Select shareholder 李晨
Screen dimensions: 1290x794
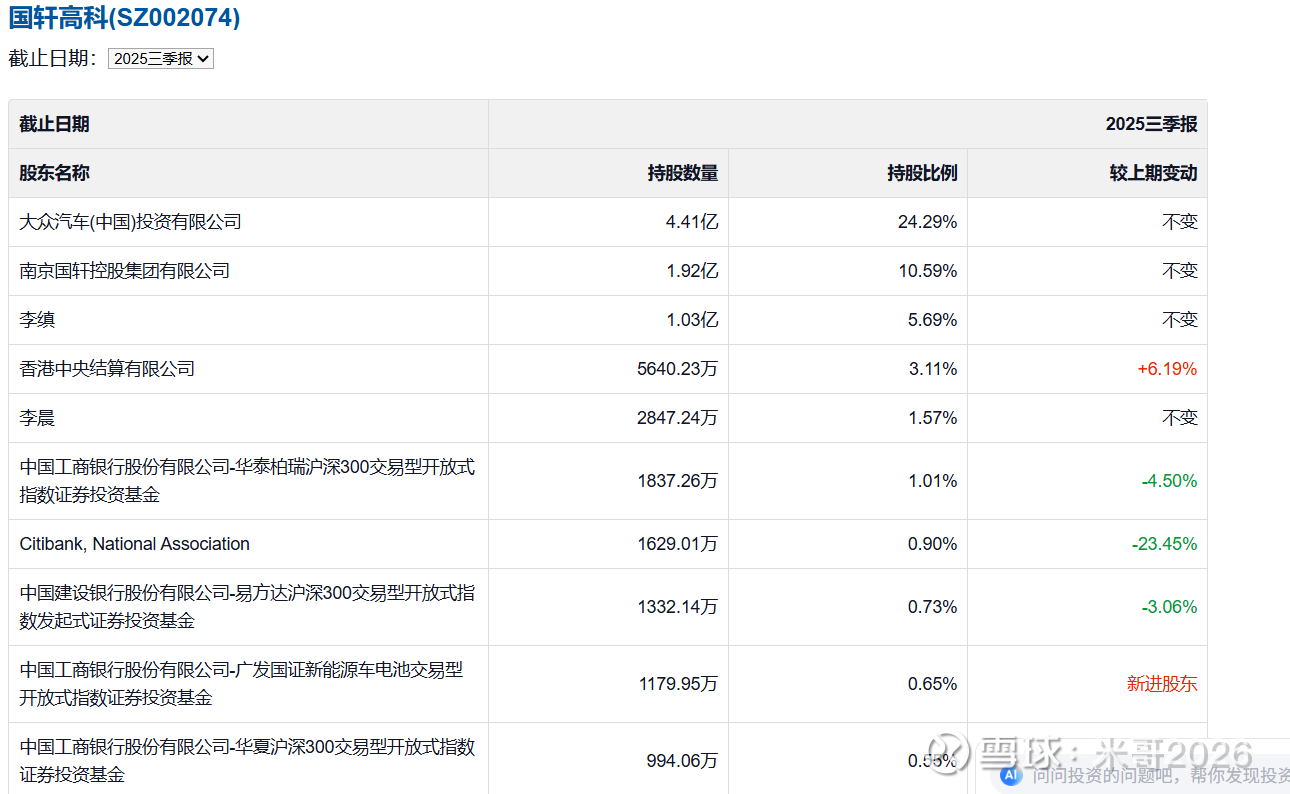coord(37,418)
